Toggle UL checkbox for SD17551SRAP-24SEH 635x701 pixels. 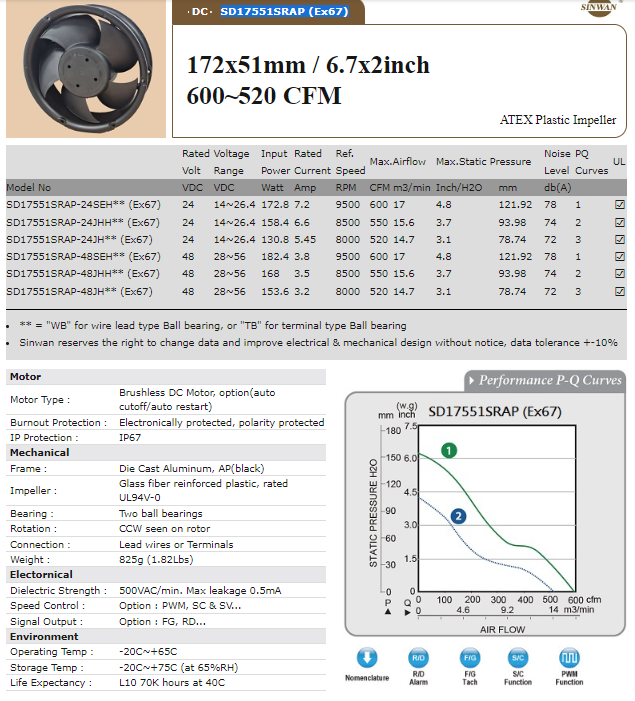coord(619,204)
